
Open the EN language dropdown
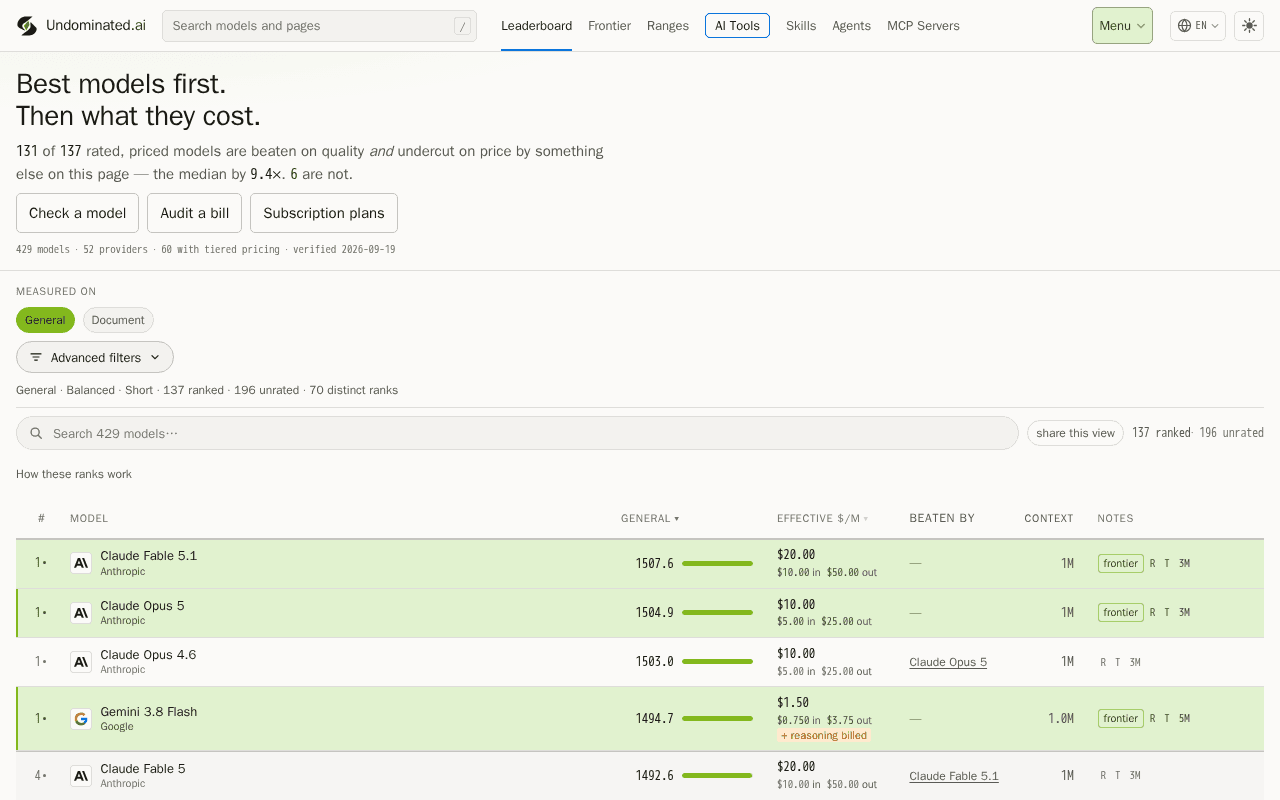pyautogui.click(x=1198, y=26)
